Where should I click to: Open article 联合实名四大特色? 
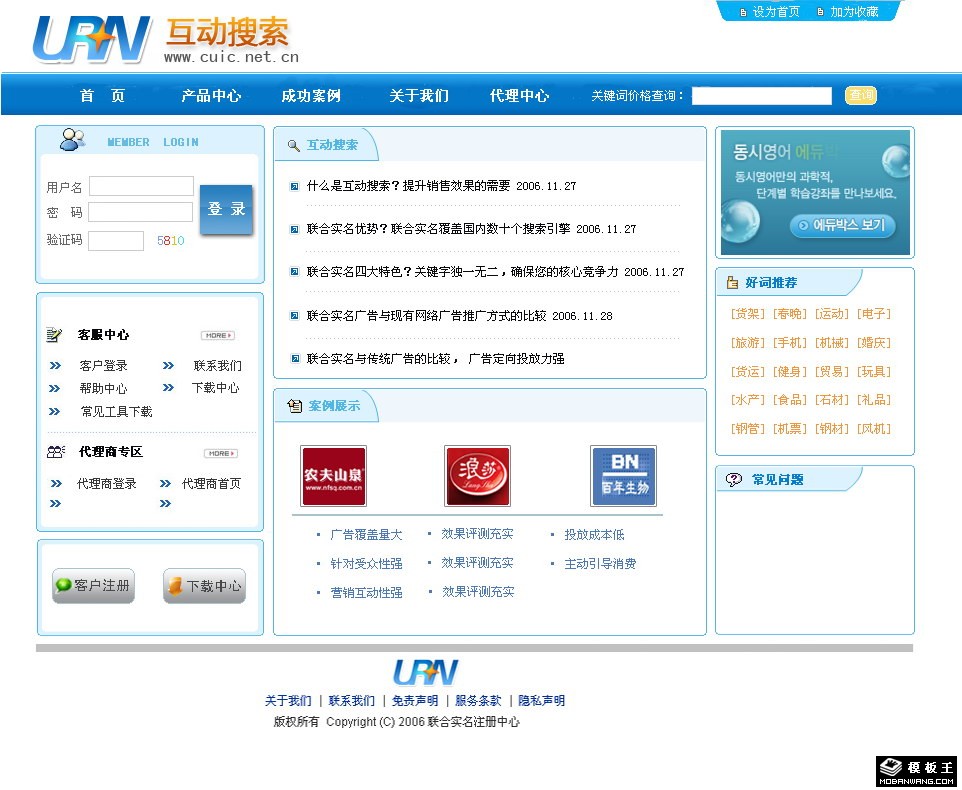click(x=495, y=272)
